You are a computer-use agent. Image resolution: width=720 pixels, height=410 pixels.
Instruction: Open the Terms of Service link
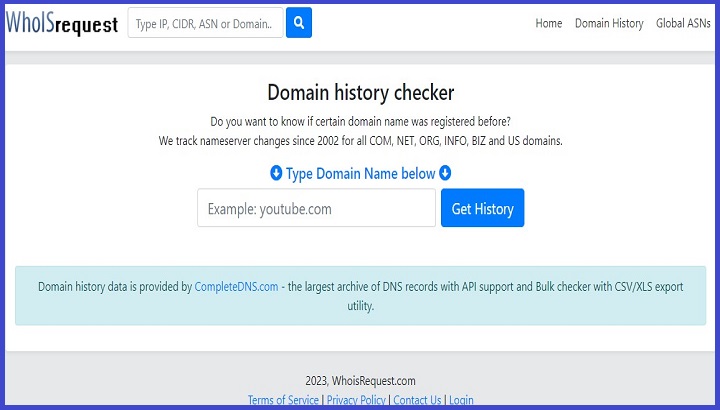coord(284,400)
